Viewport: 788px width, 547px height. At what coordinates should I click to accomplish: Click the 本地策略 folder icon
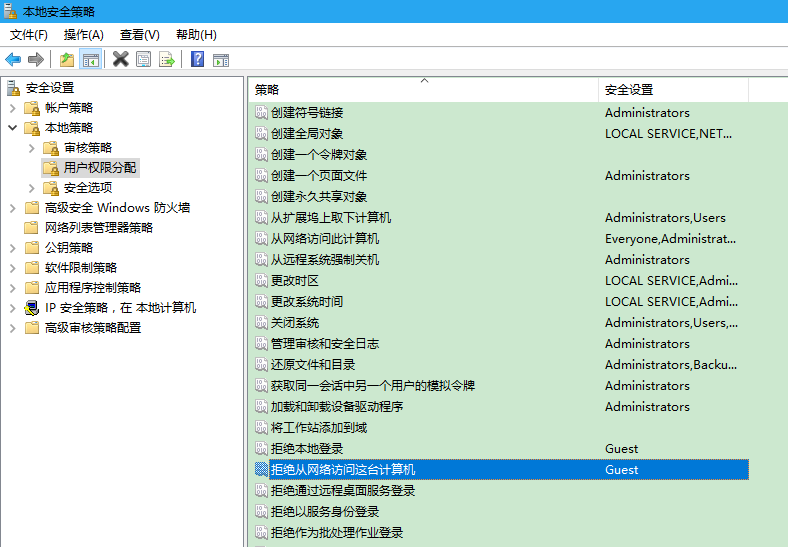pos(32,128)
